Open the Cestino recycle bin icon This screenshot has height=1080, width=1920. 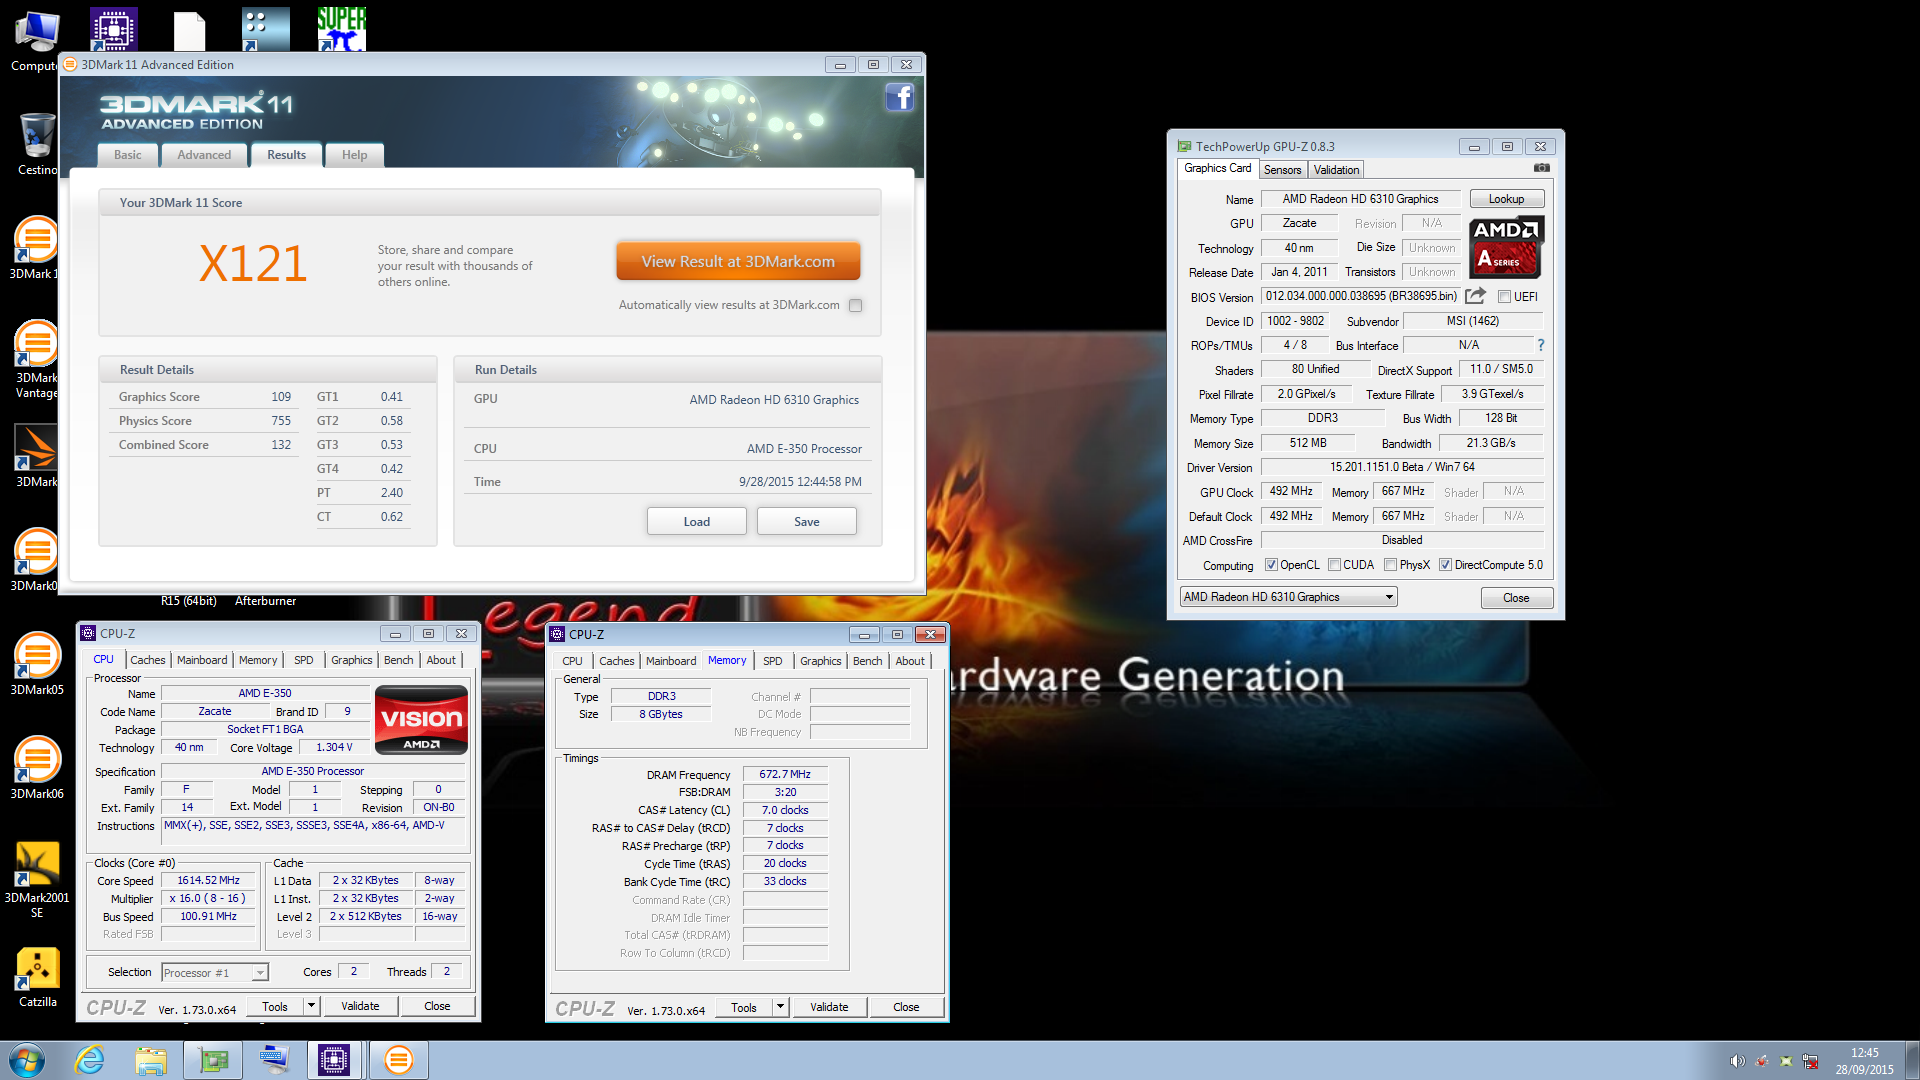point(36,145)
